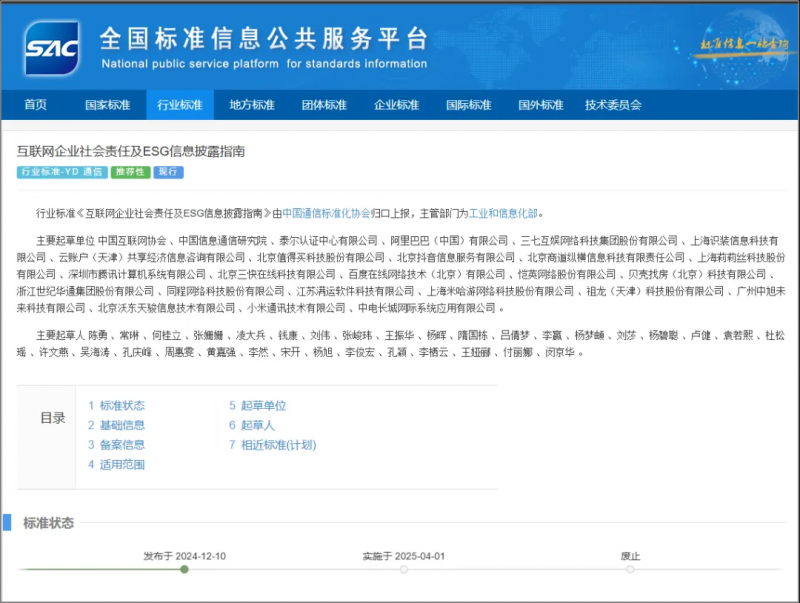Open the 技术委员会 tab
This screenshot has height=603, width=800.
pyautogui.click(x=613, y=105)
